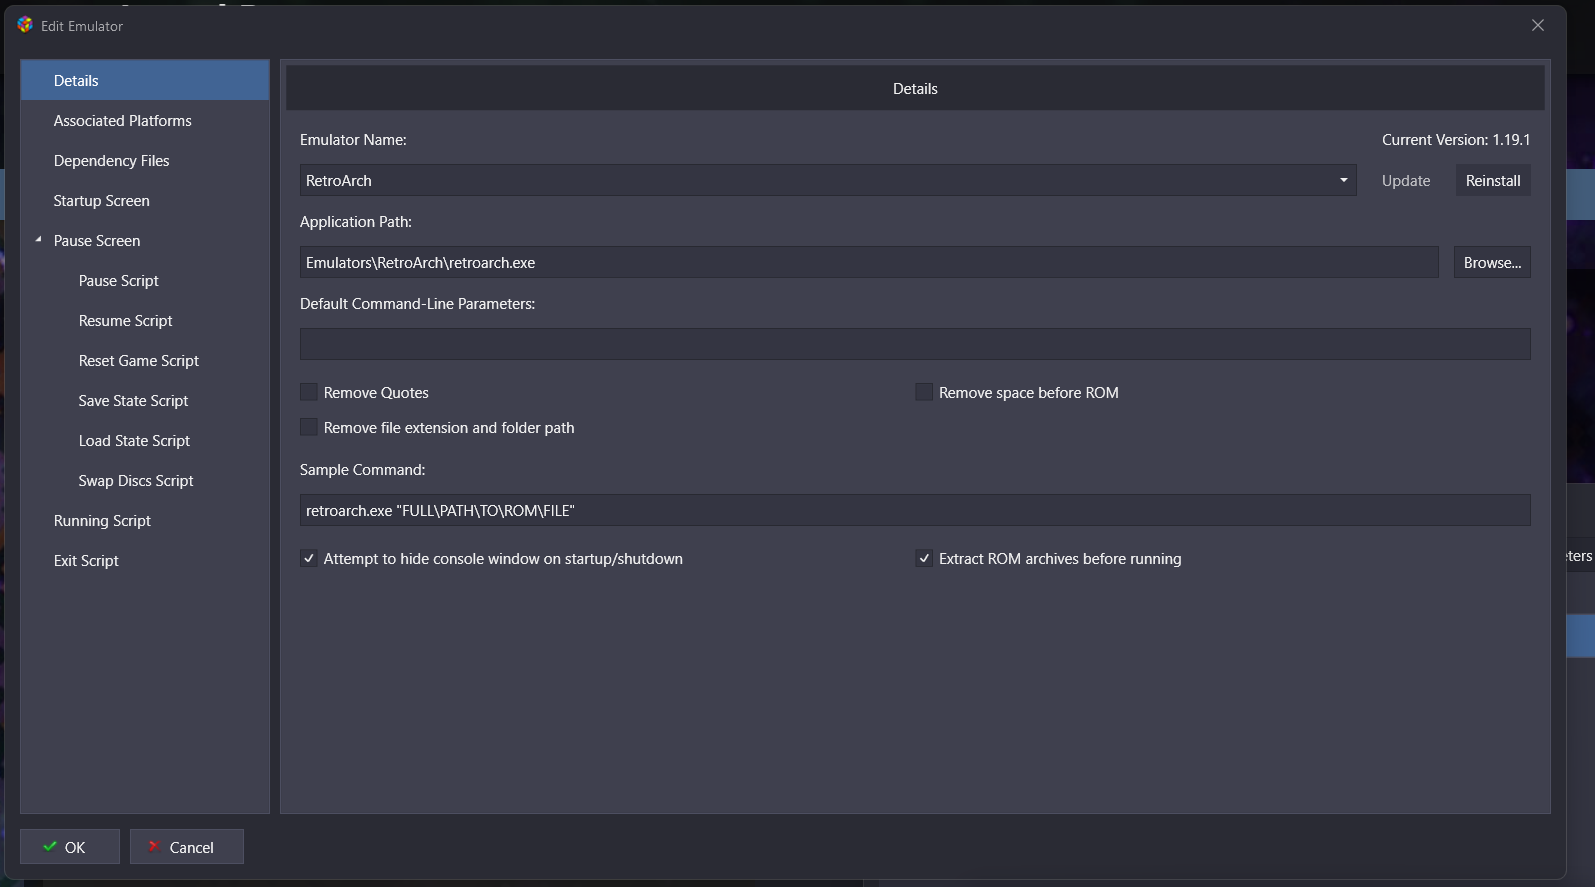
Task: Disable Extract ROM archives before running
Action: coord(924,558)
